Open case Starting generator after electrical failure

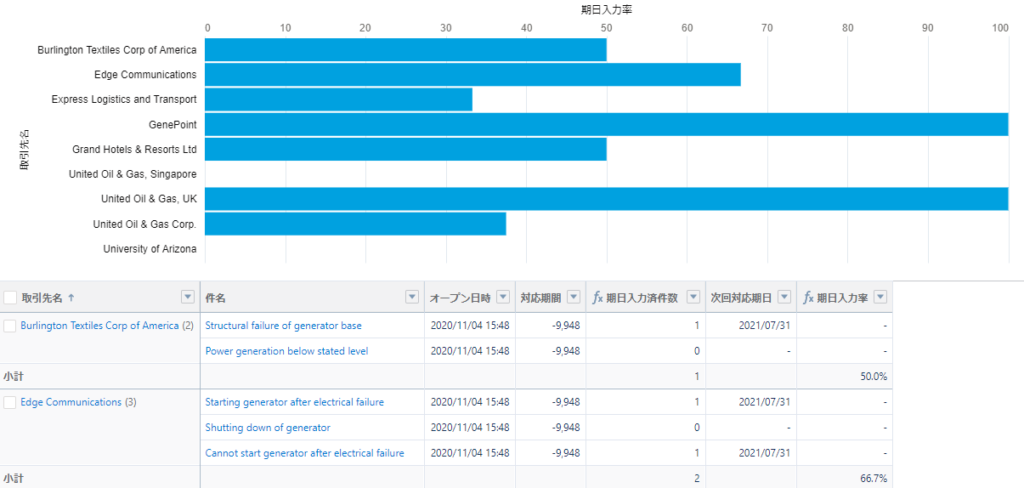pyautogui.click(x=295, y=402)
